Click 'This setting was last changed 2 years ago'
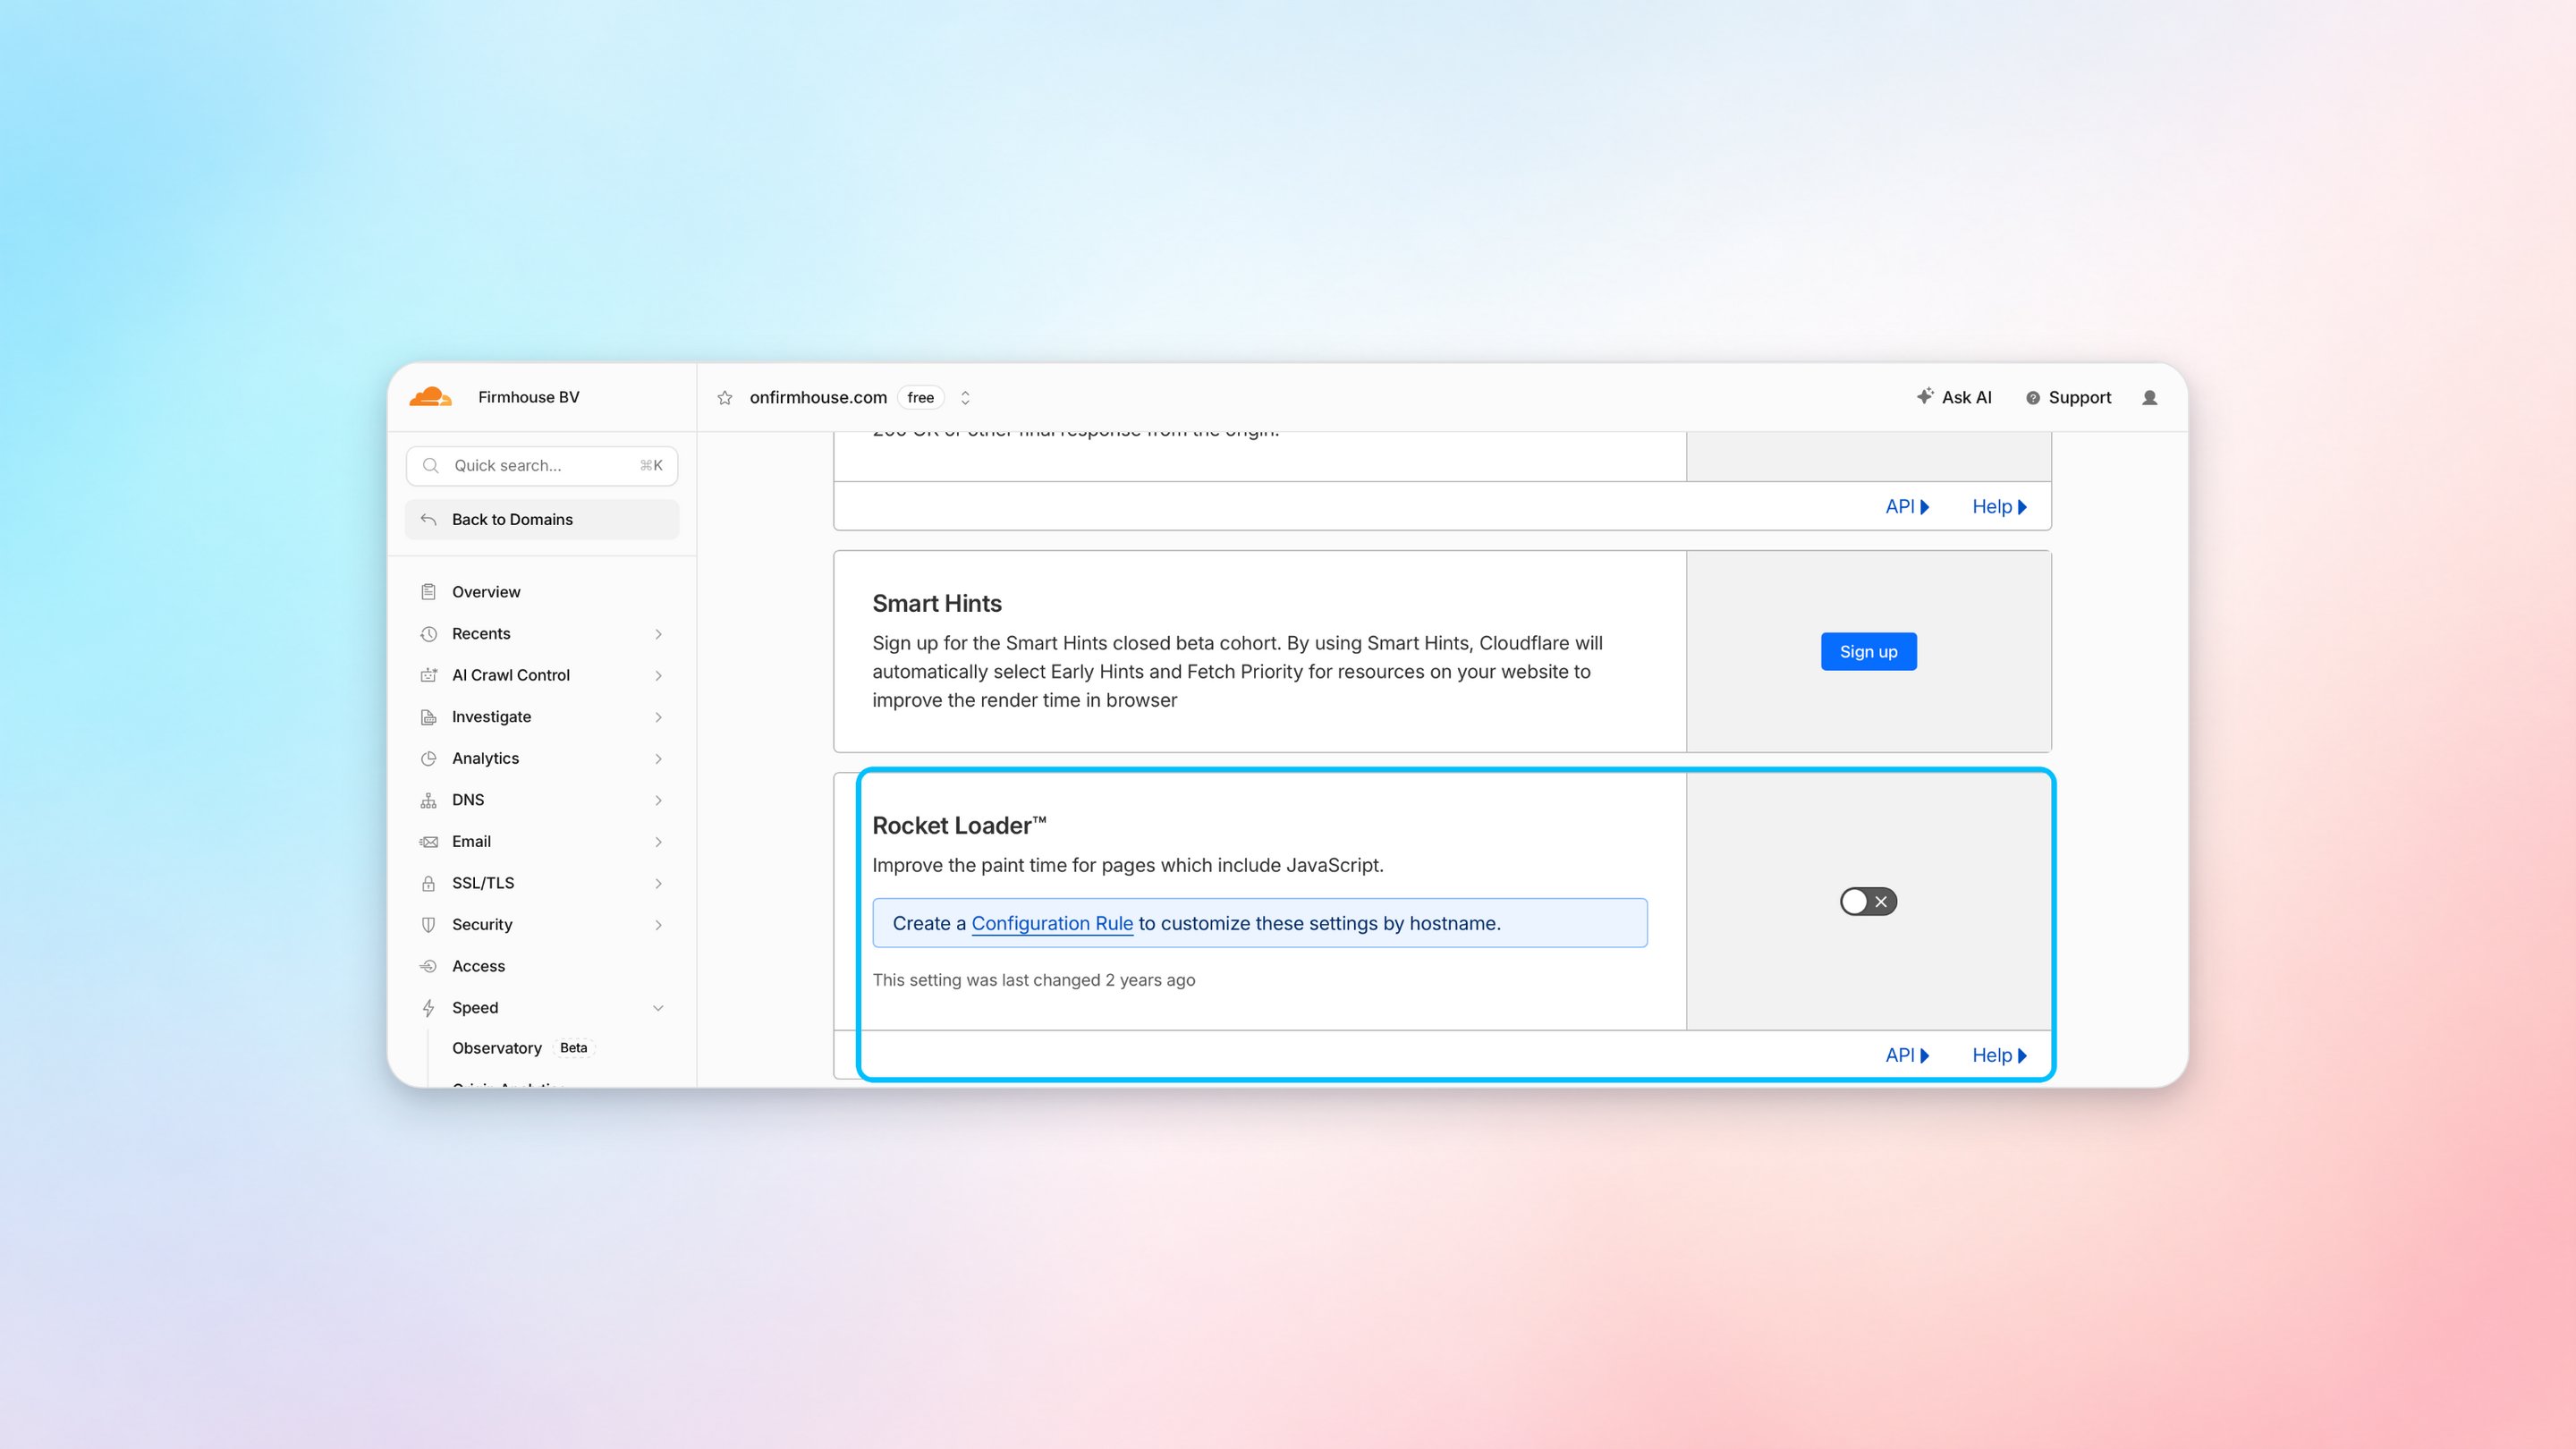2576x1449 pixels. pos(1033,980)
